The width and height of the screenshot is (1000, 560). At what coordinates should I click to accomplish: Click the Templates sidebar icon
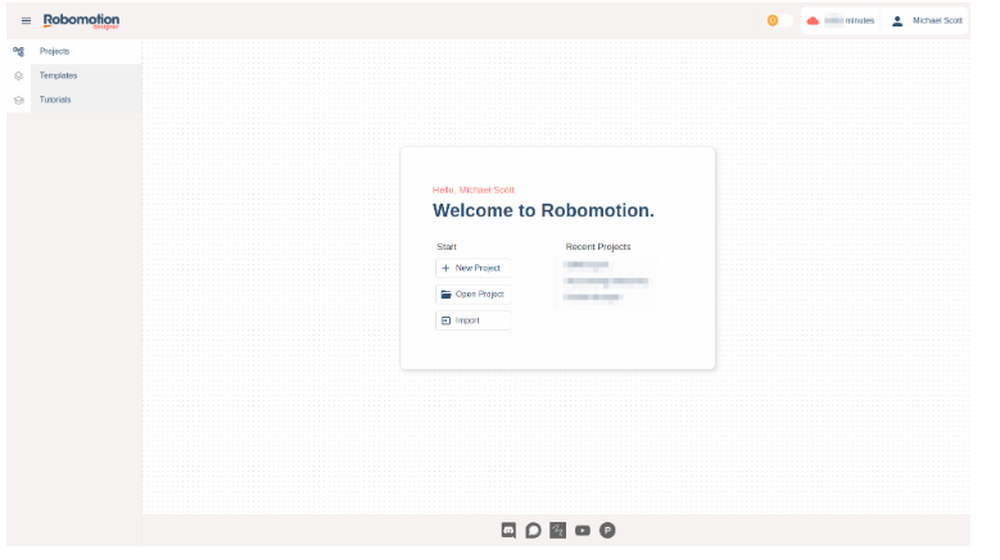click(18, 76)
